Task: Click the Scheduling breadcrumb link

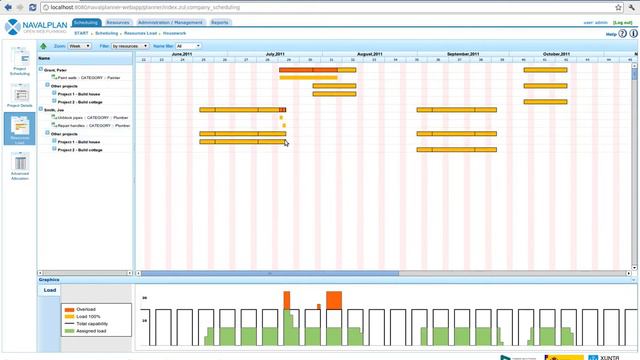Action: (107, 33)
